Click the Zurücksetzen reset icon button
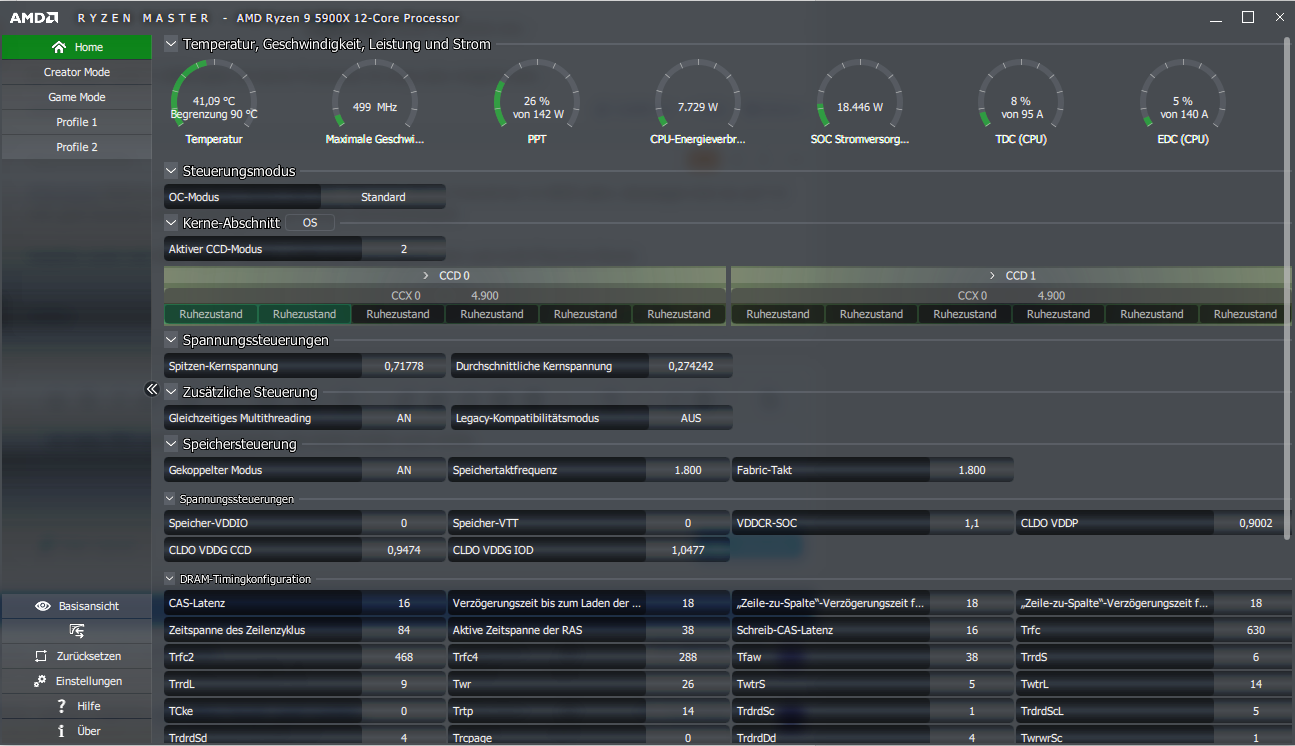 76,656
